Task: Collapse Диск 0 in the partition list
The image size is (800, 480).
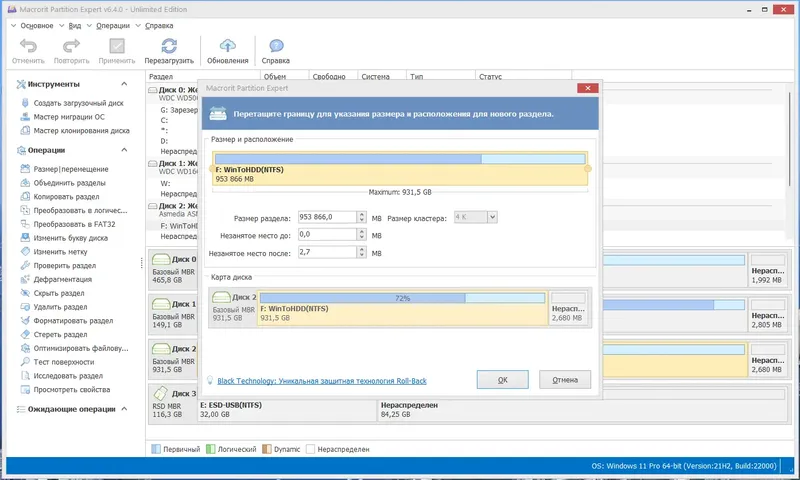Action: [x=153, y=90]
